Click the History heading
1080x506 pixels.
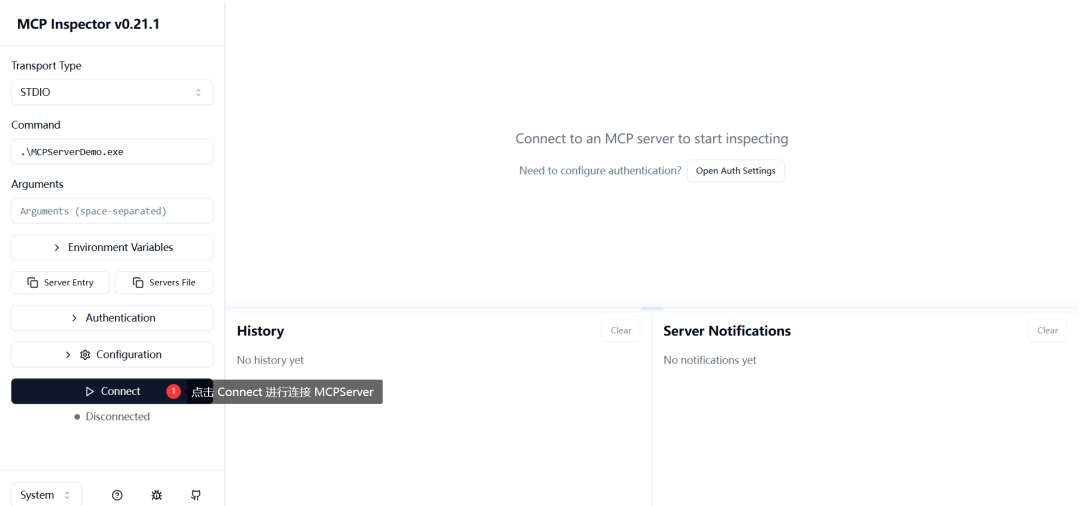coord(260,331)
